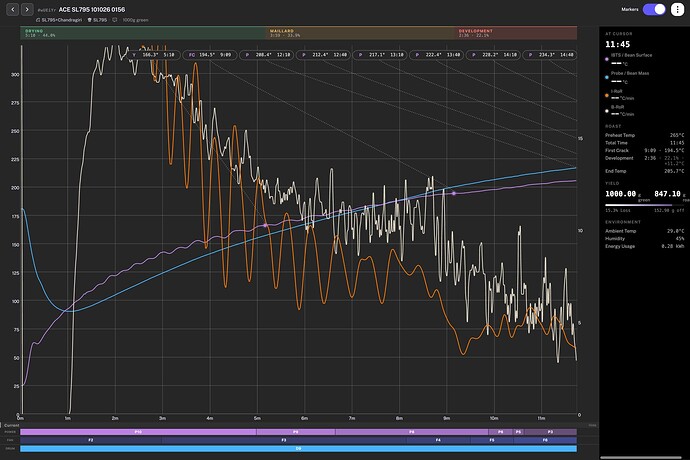Image resolution: width=690 pixels, height=460 pixels.
Task: Click the Probe / Bean Mass legend dot
Action: coord(607,77)
